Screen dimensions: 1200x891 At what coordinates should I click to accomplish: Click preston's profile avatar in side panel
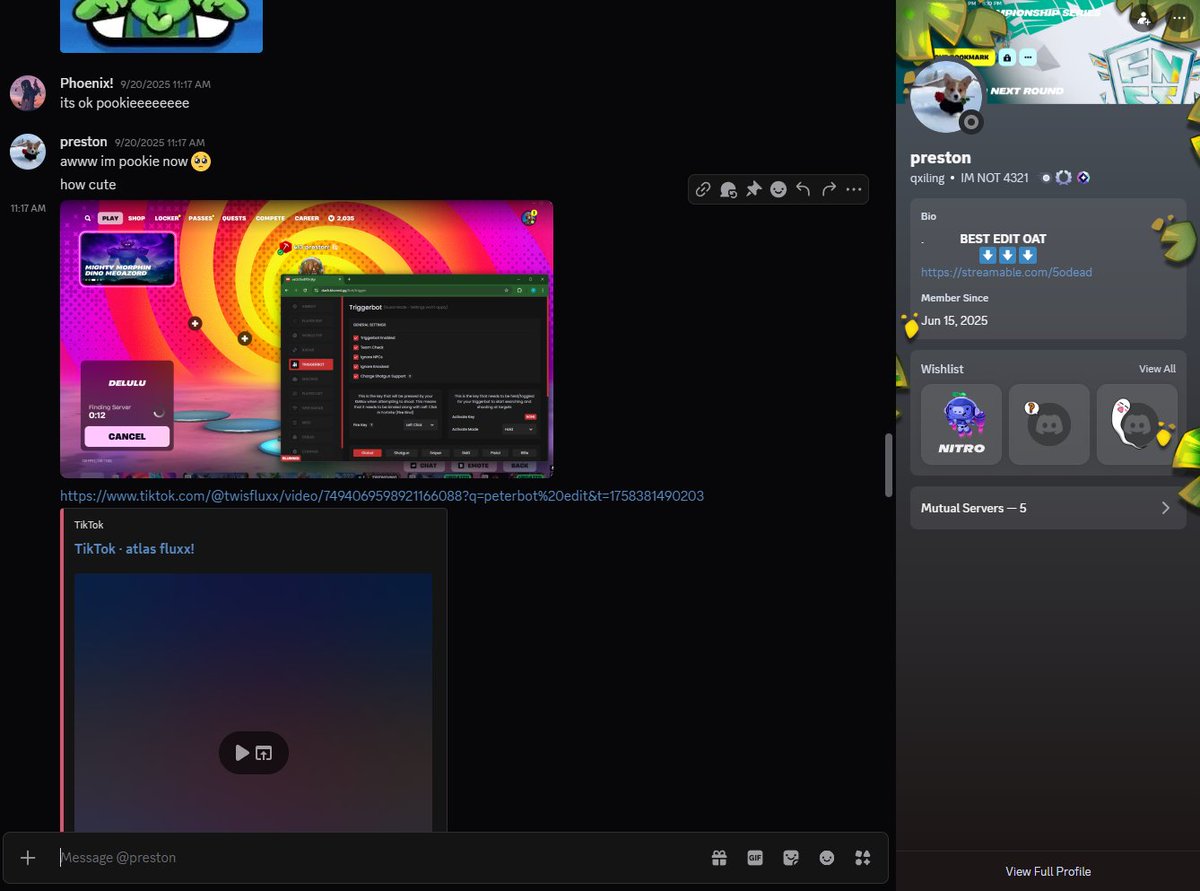[946, 96]
